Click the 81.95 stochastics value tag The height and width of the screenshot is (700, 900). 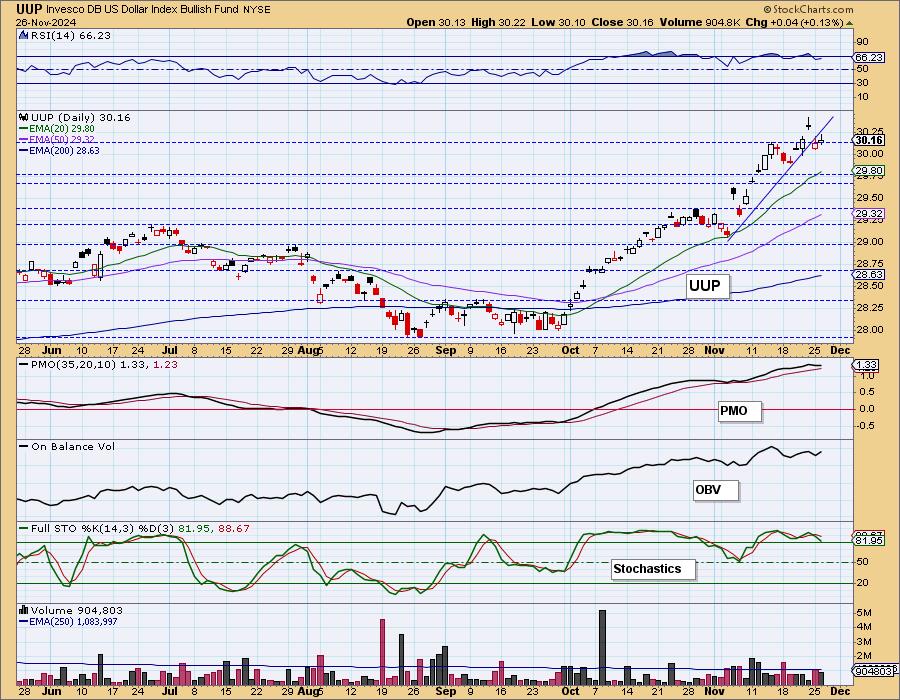tap(869, 541)
